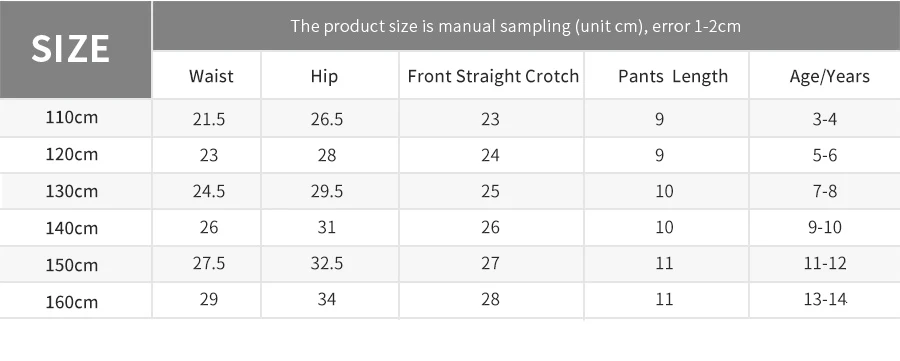
Task: Click the waist value 21.5 cell
Action: coord(207,118)
